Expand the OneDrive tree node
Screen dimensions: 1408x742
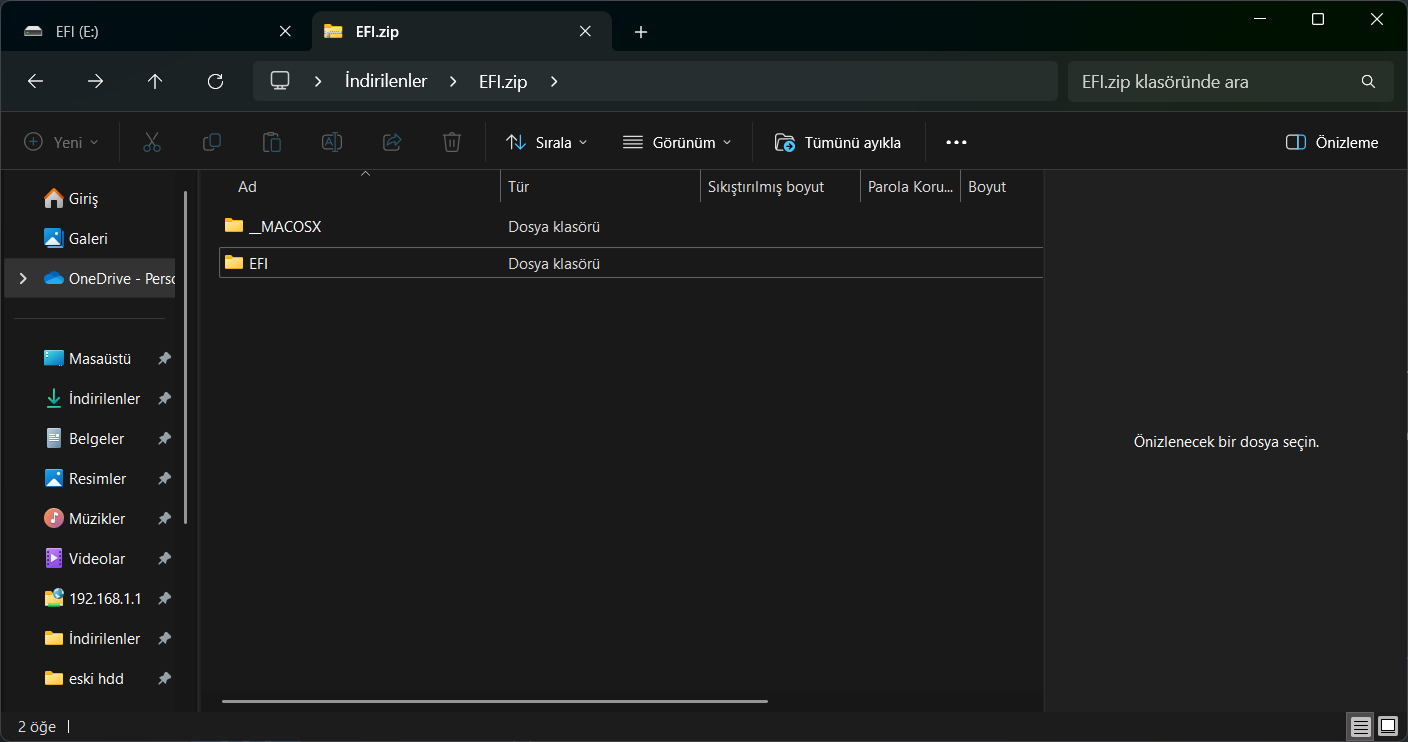click(x=24, y=278)
